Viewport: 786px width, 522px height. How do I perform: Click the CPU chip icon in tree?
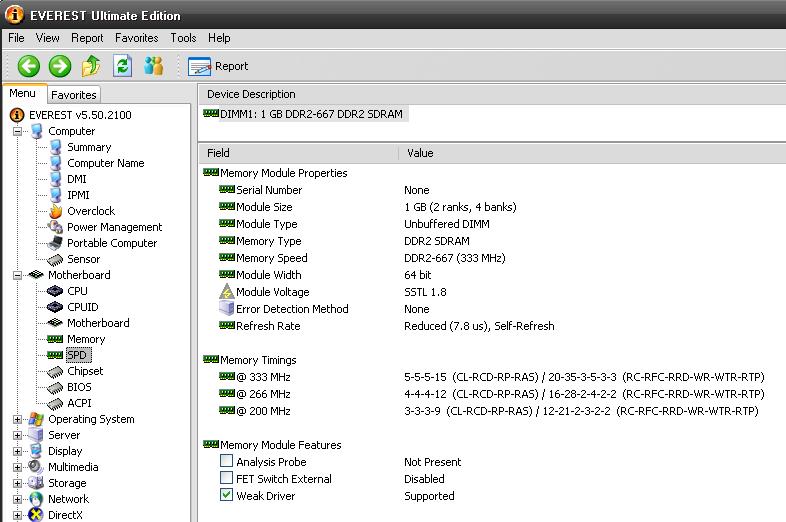click(x=55, y=291)
